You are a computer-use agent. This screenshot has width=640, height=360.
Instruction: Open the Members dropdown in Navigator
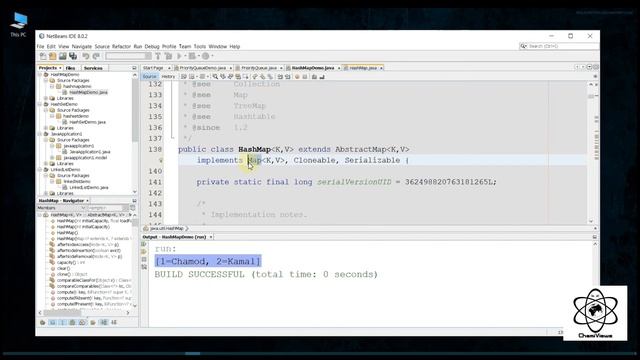[x=61, y=208]
